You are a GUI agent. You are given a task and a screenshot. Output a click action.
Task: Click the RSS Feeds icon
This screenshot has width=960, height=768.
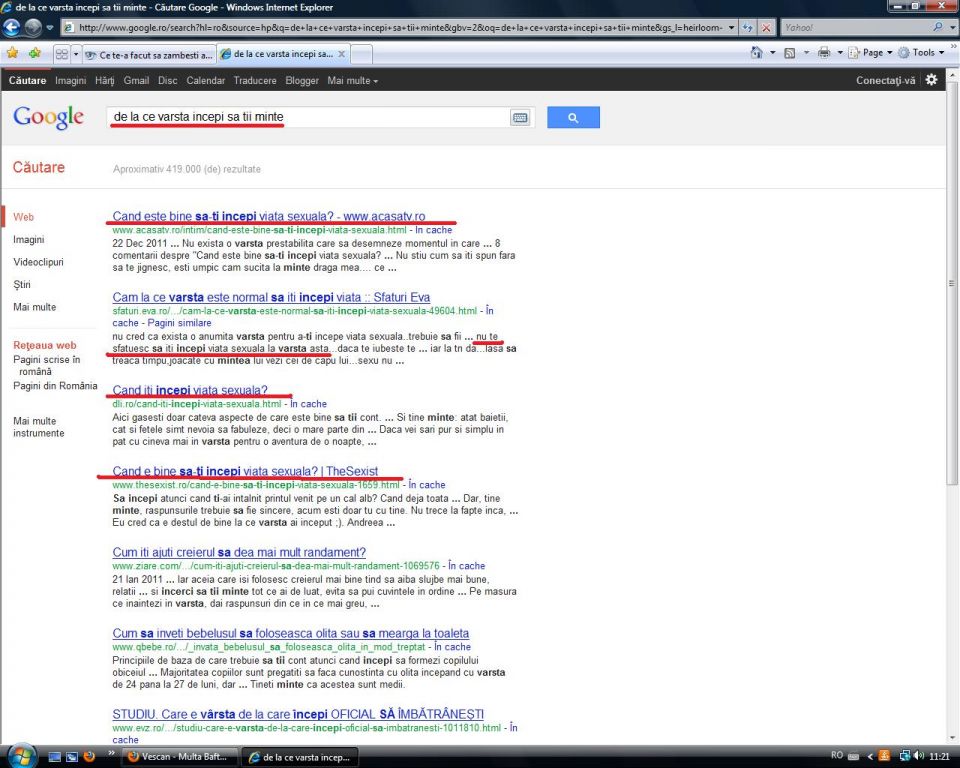click(x=790, y=53)
